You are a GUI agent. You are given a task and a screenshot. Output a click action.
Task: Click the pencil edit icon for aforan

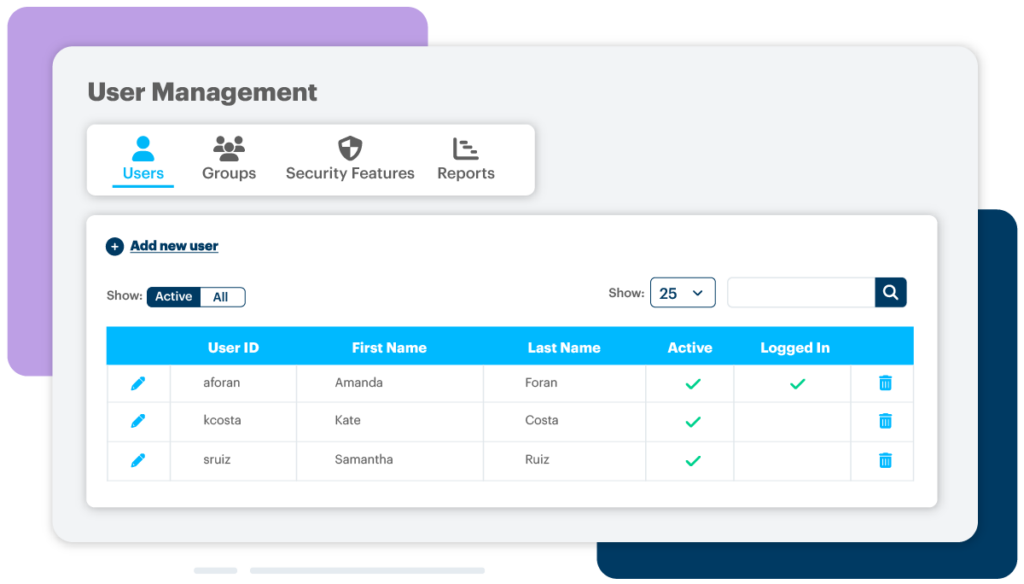(x=138, y=383)
